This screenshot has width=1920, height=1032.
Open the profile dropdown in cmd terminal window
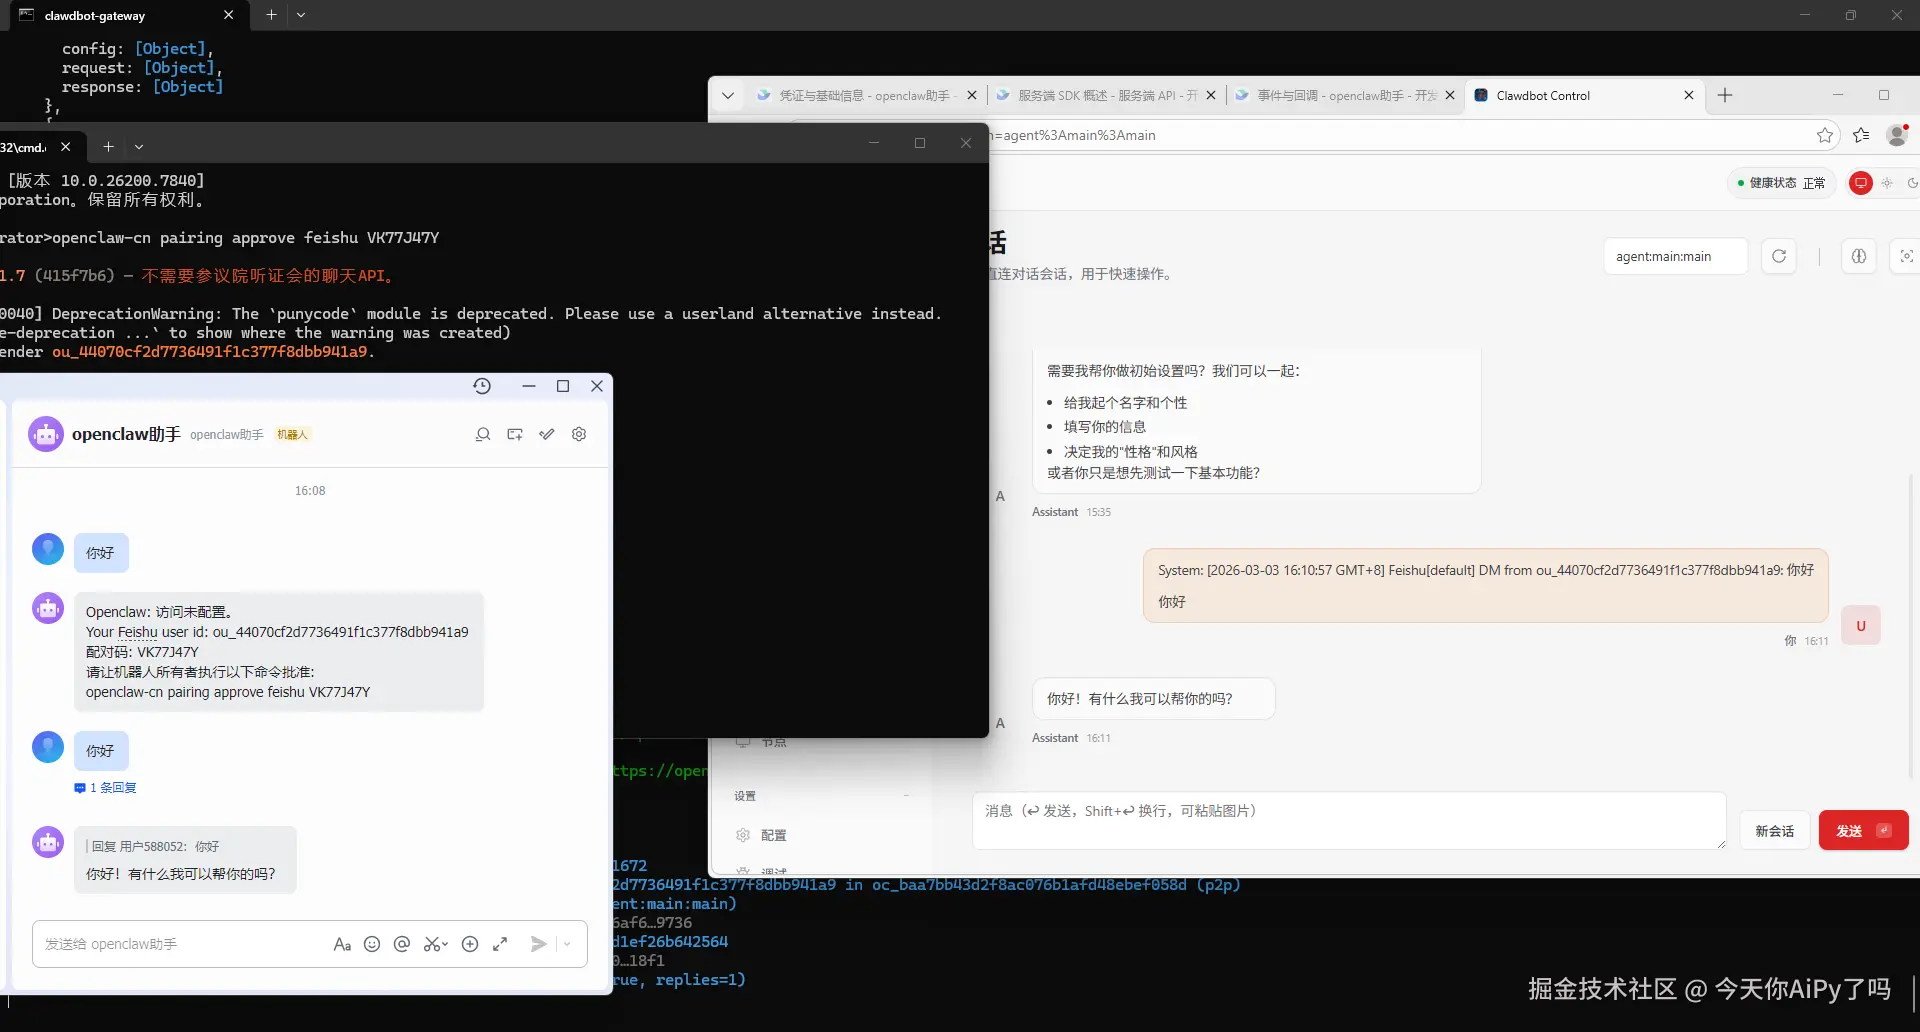coord(139,147)
